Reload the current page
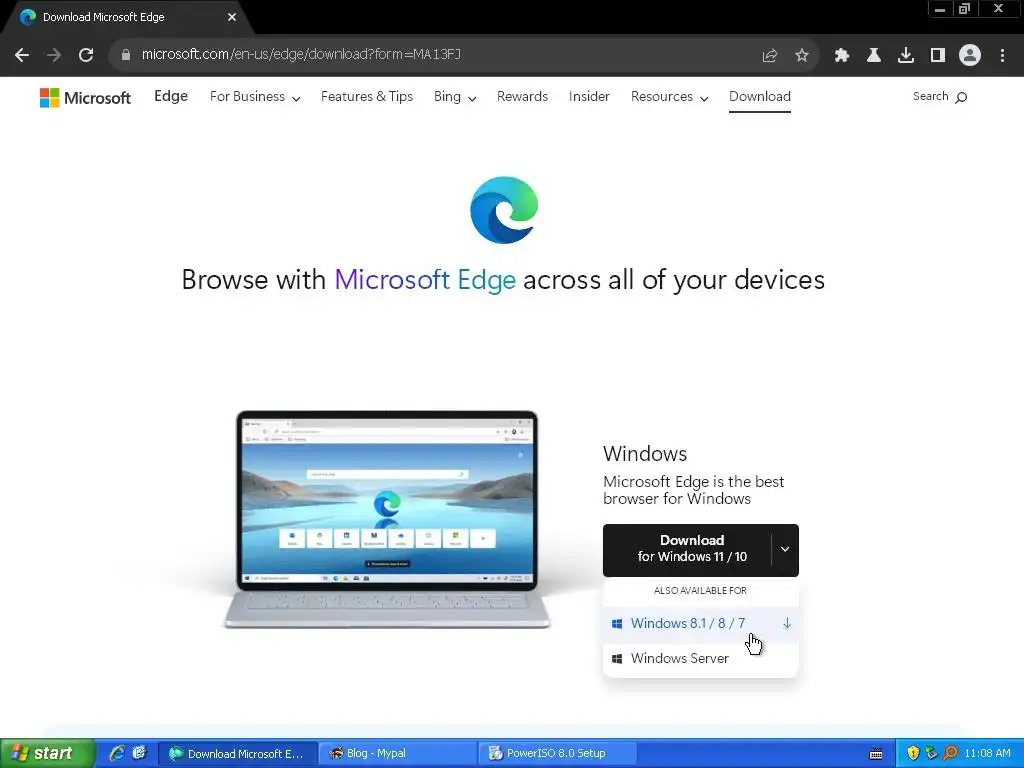The image size is (1024, 768). pyautogui.click(x=86, y=55)
